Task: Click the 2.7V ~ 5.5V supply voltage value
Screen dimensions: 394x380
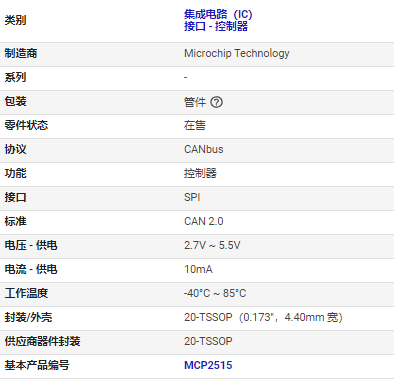Action: click(212, 245)
